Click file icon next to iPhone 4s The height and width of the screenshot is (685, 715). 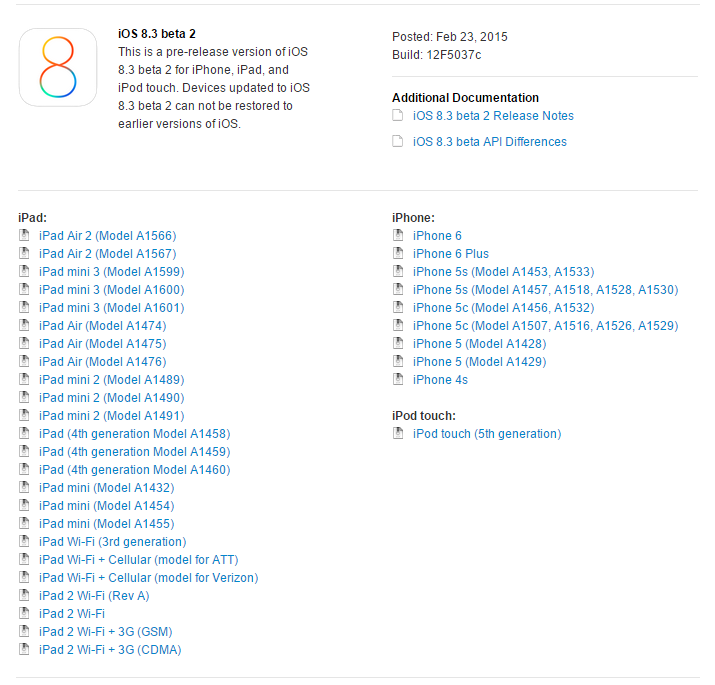tap(398, 379)
